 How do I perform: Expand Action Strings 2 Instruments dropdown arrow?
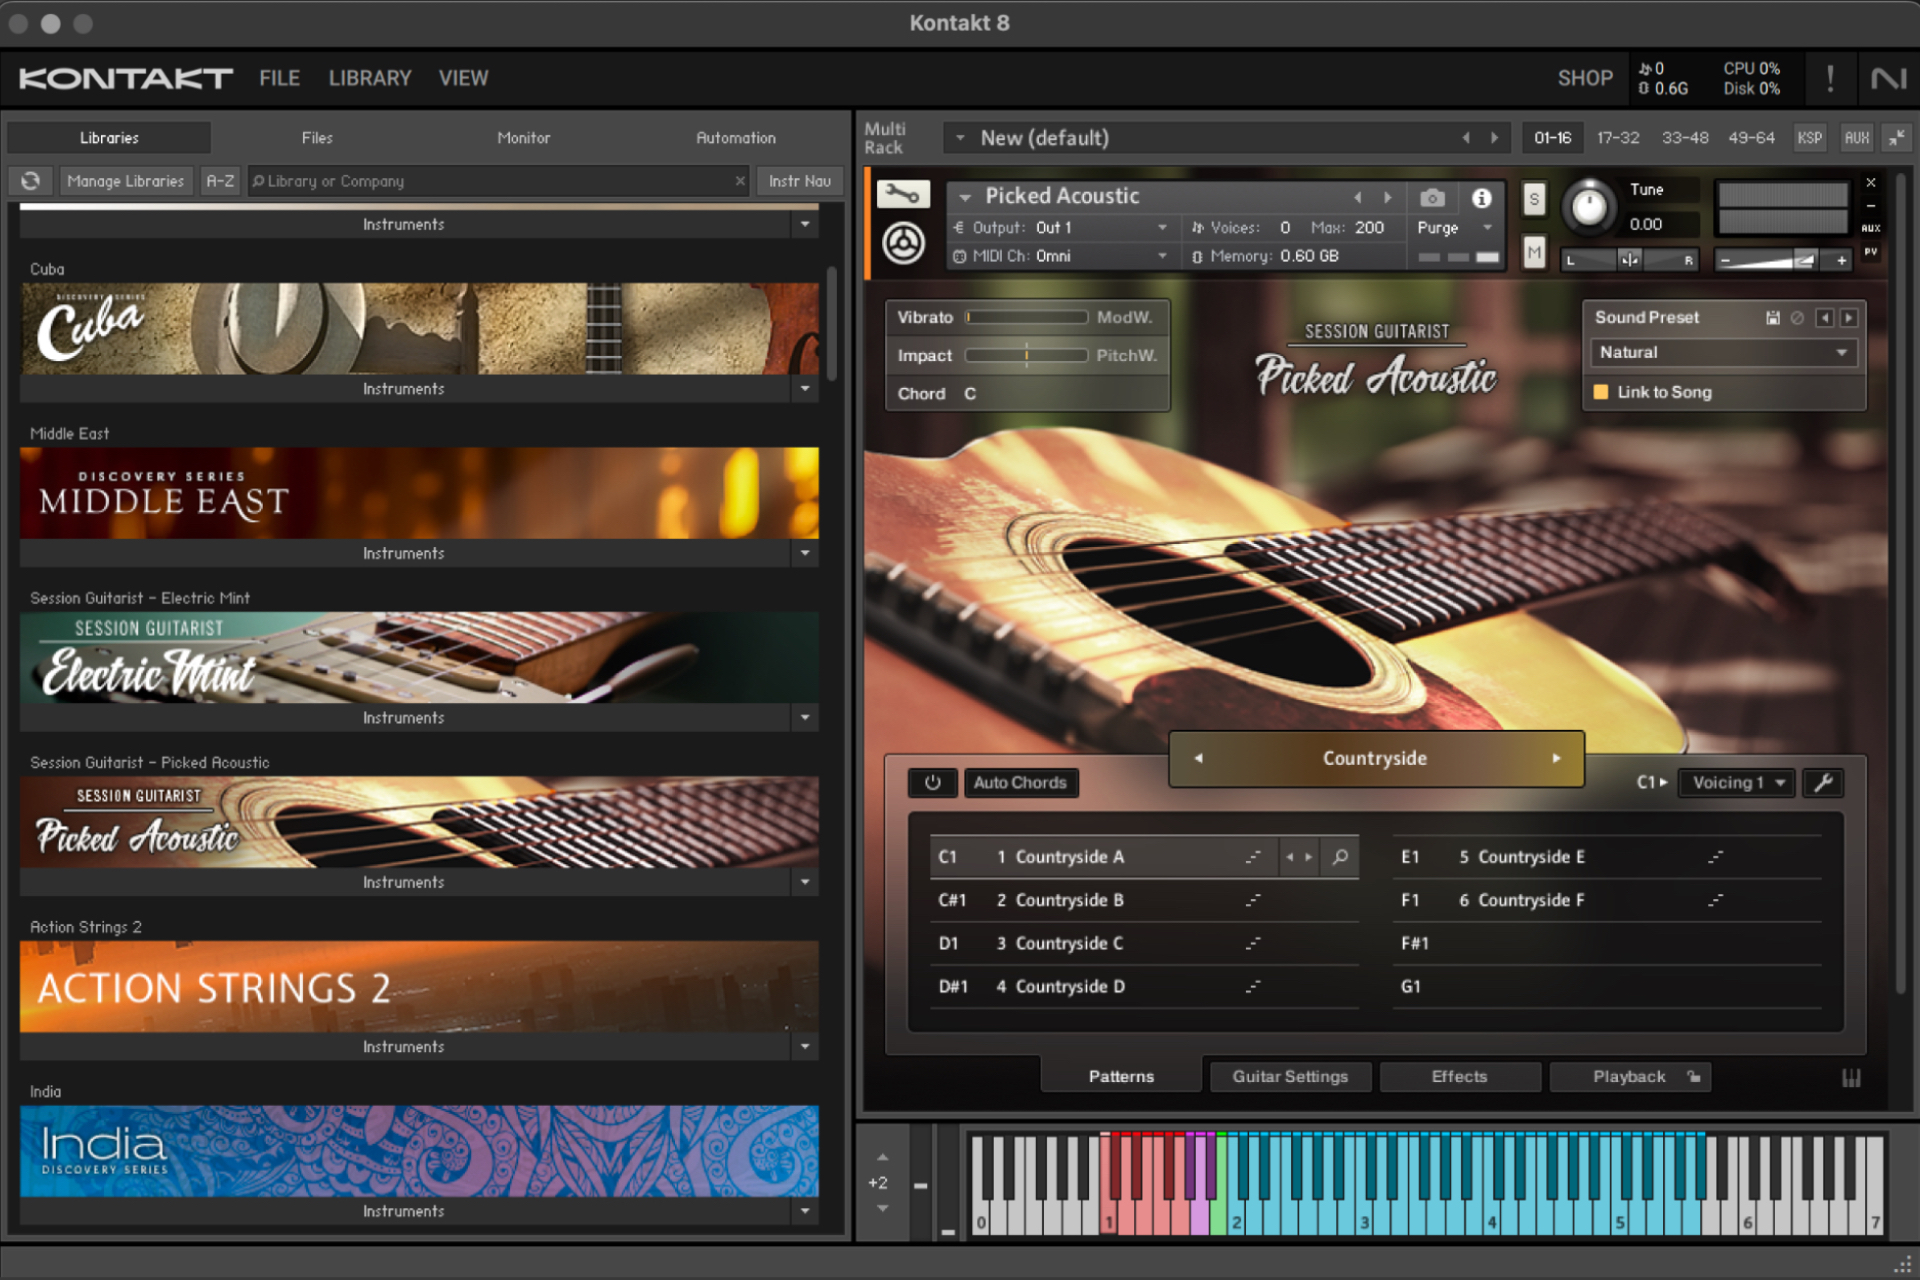[x=805, y=1047]
